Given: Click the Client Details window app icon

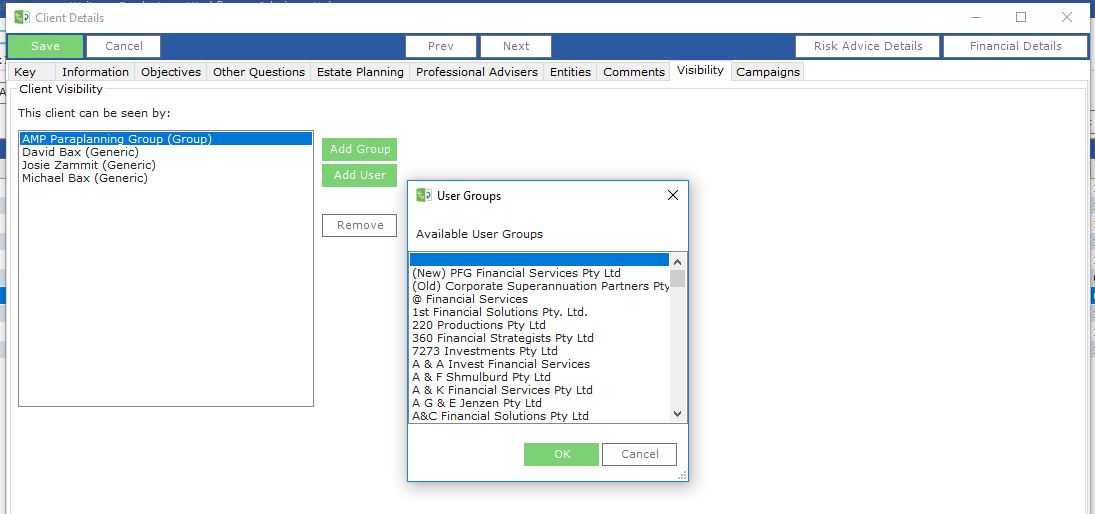Looking at the screenshot, I should pyautogui.click(x=22, y=17).
